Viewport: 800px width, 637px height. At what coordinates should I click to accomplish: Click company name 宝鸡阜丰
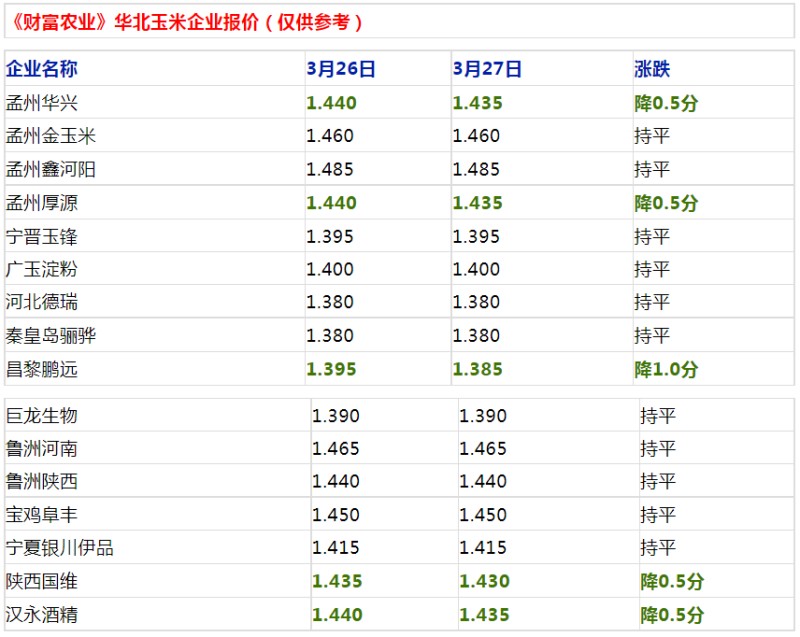[x=41, y=515]
